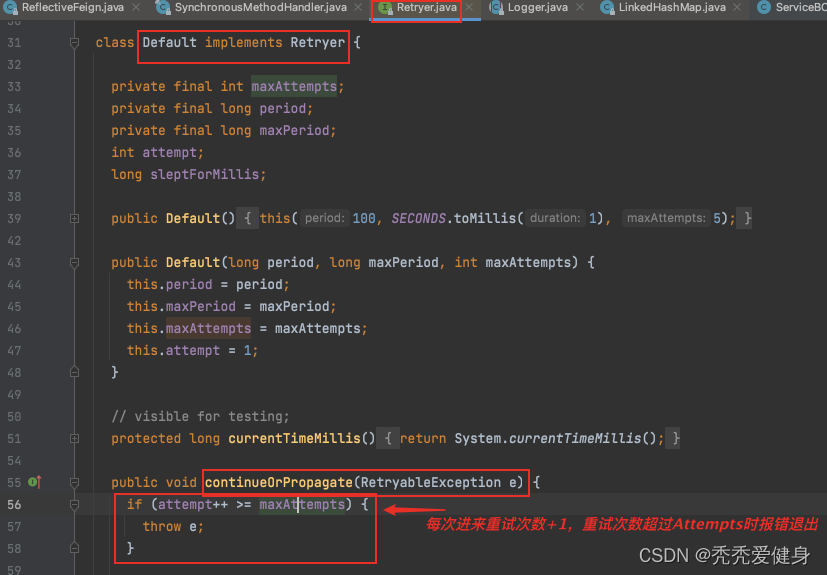This screenshot has height=575, width=827.
Task: Click the maxPeriod field on line 35
Action: 294,130
